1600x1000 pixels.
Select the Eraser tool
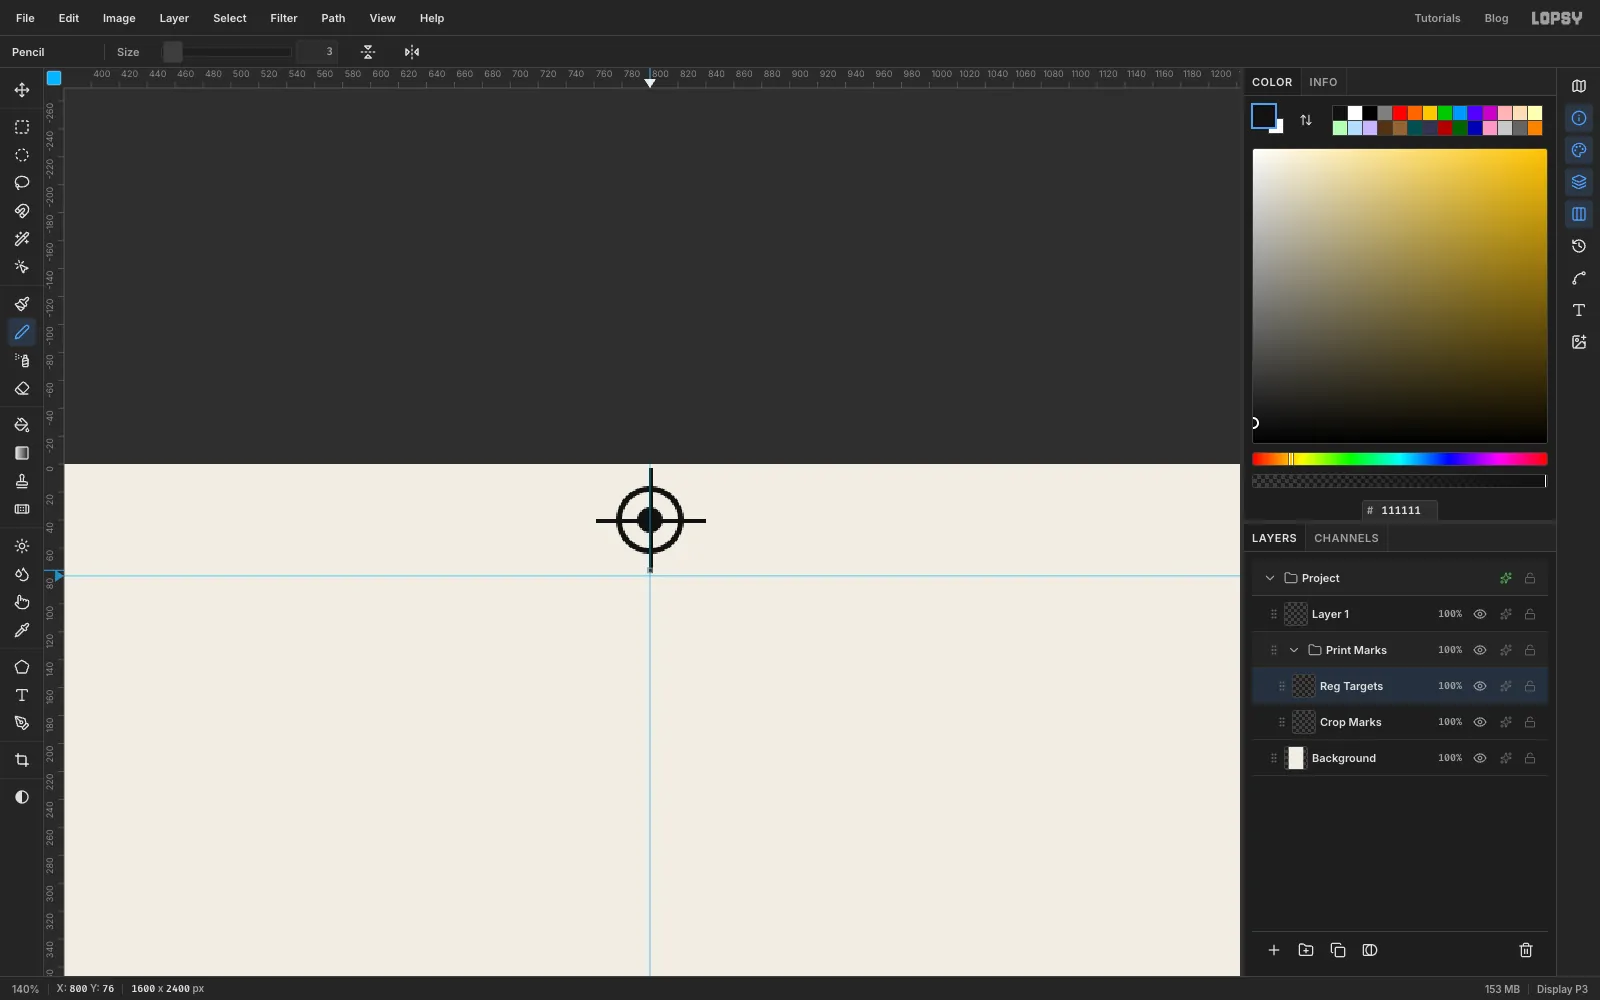[22, 389]
